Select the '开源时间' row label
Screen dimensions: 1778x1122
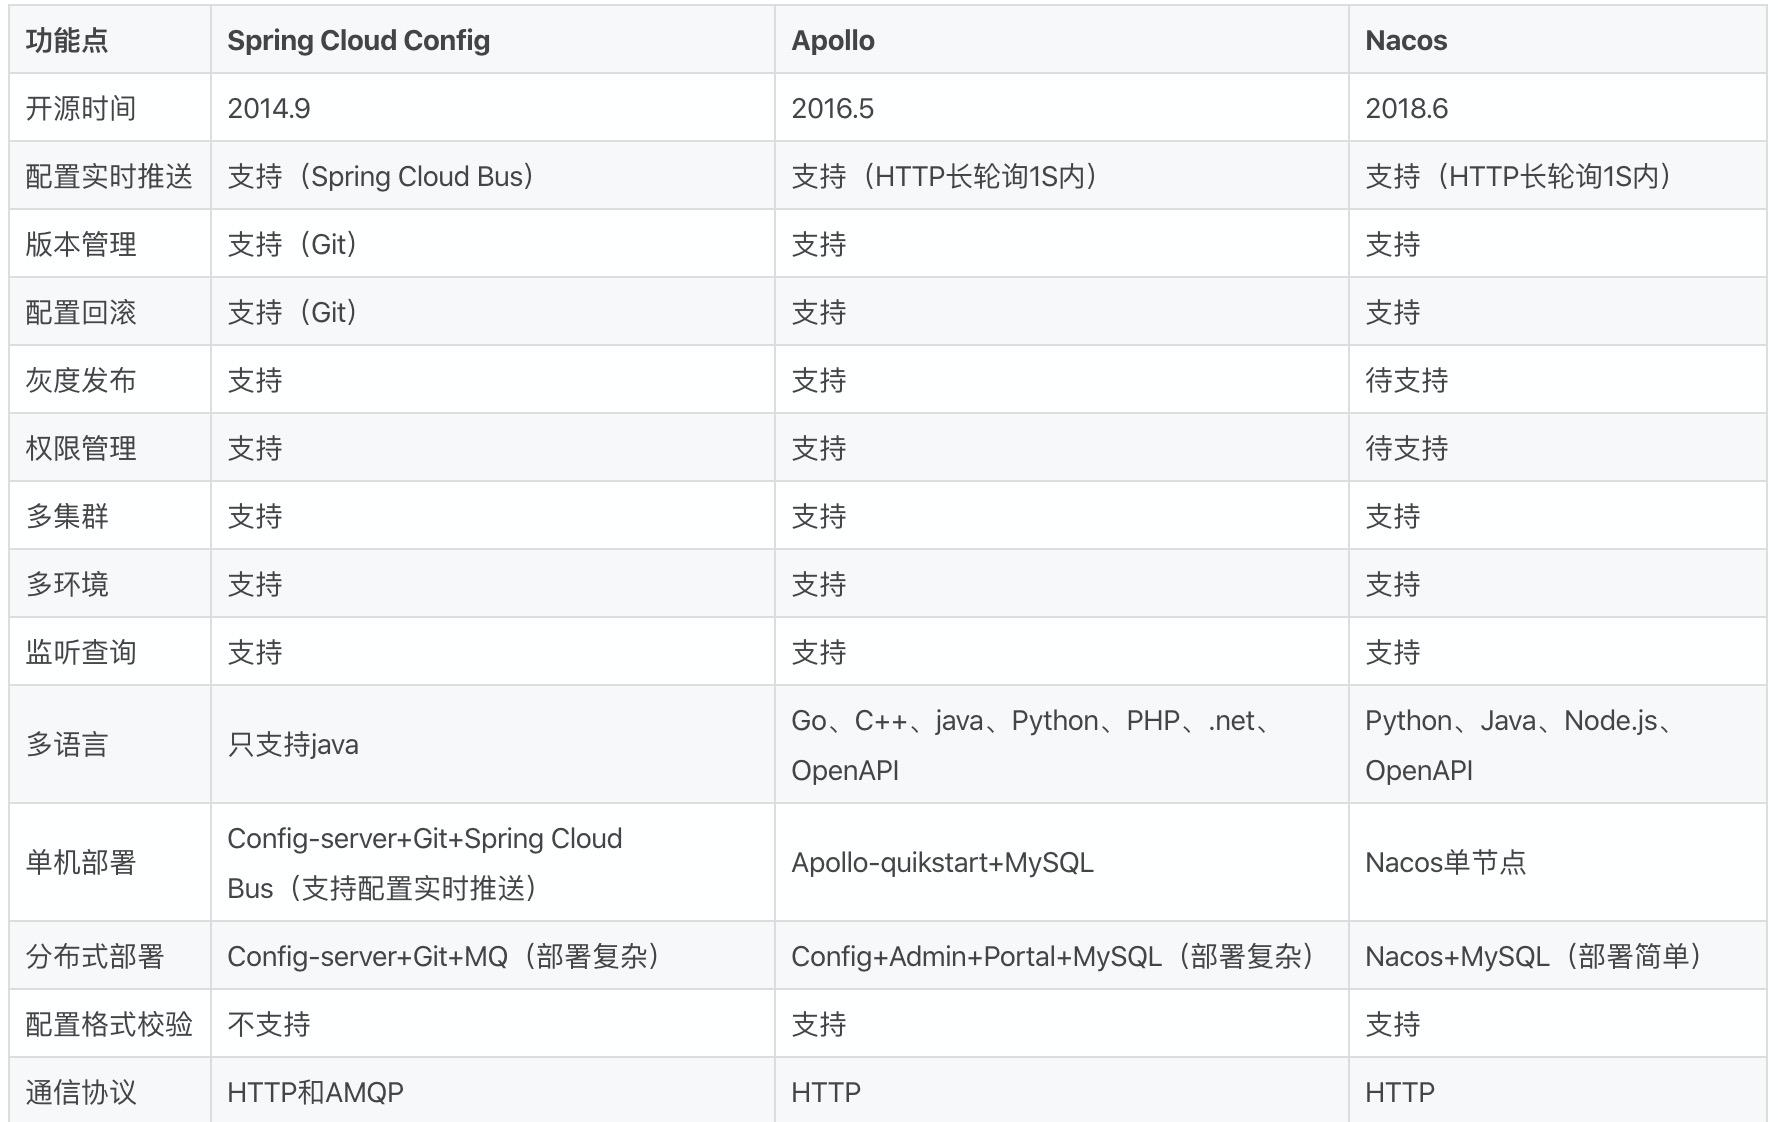tap(110, 108)
